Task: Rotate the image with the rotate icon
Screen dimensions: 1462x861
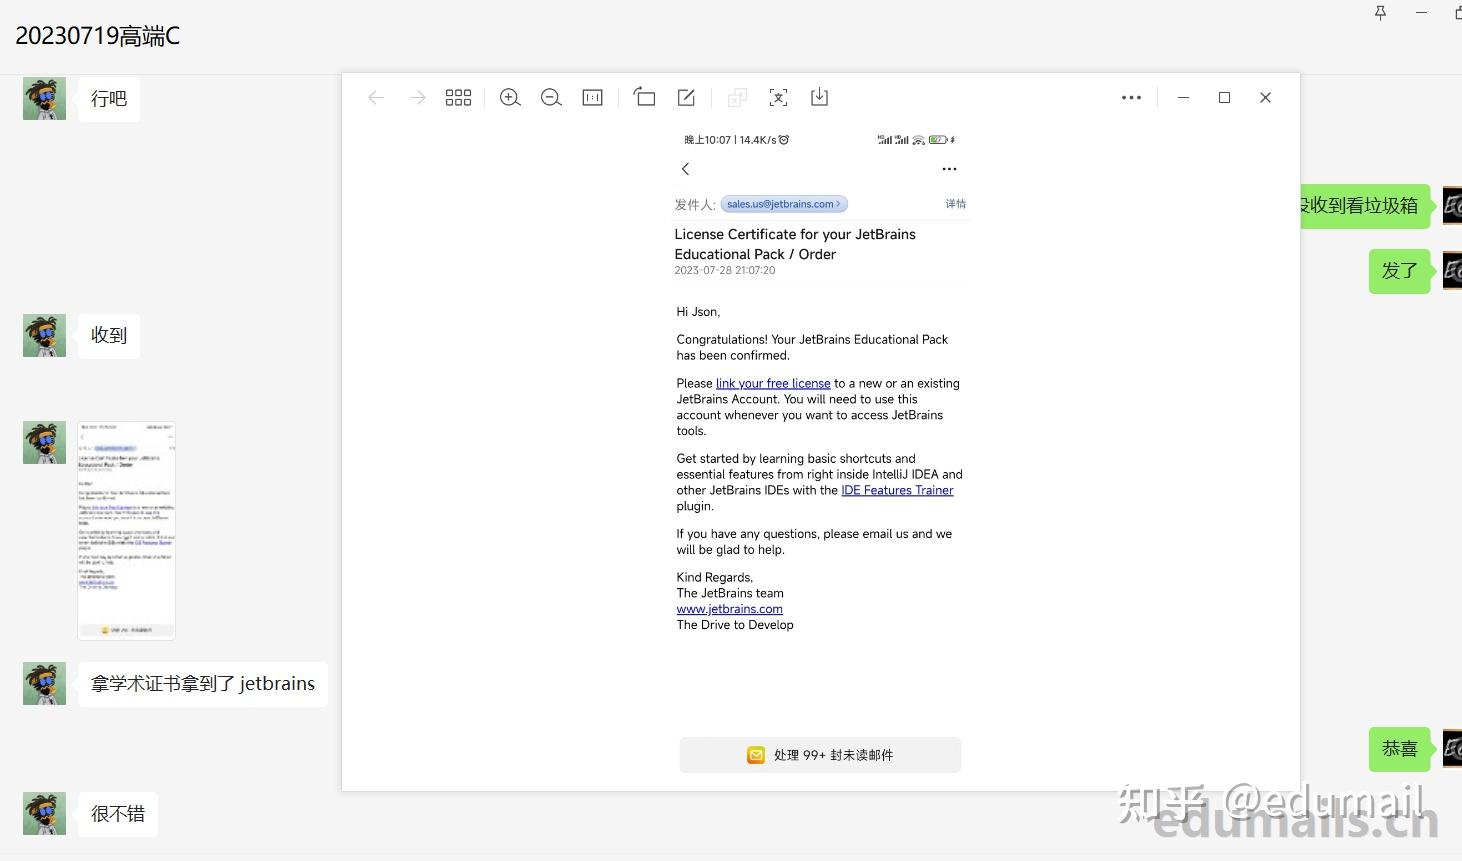Action: click(x=644, y=97)
